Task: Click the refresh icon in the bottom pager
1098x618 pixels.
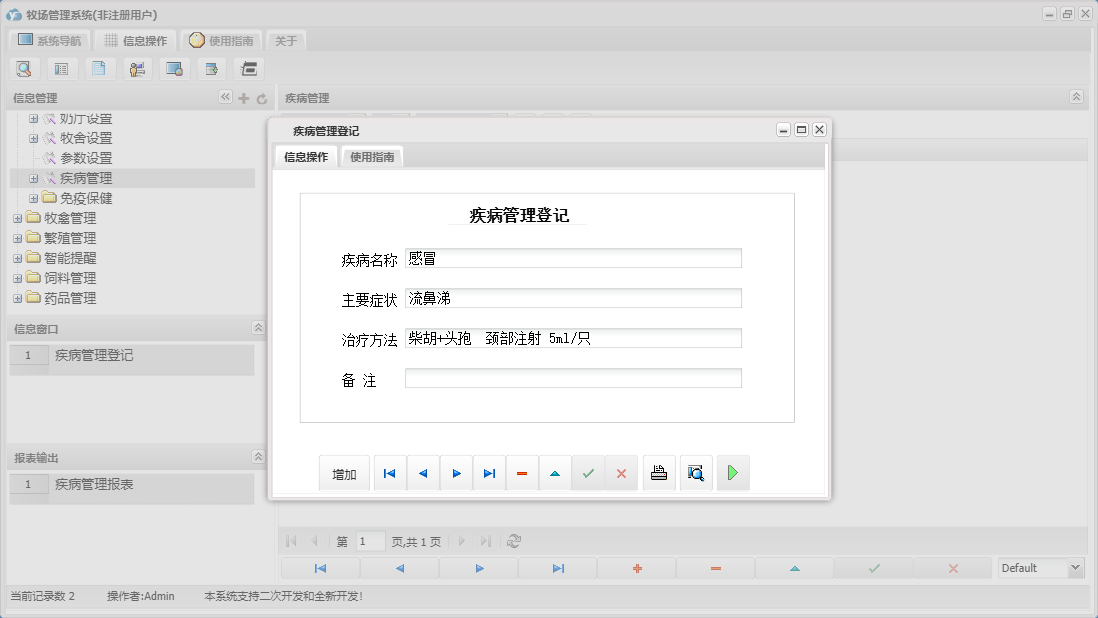Action: tap(514, 541)
